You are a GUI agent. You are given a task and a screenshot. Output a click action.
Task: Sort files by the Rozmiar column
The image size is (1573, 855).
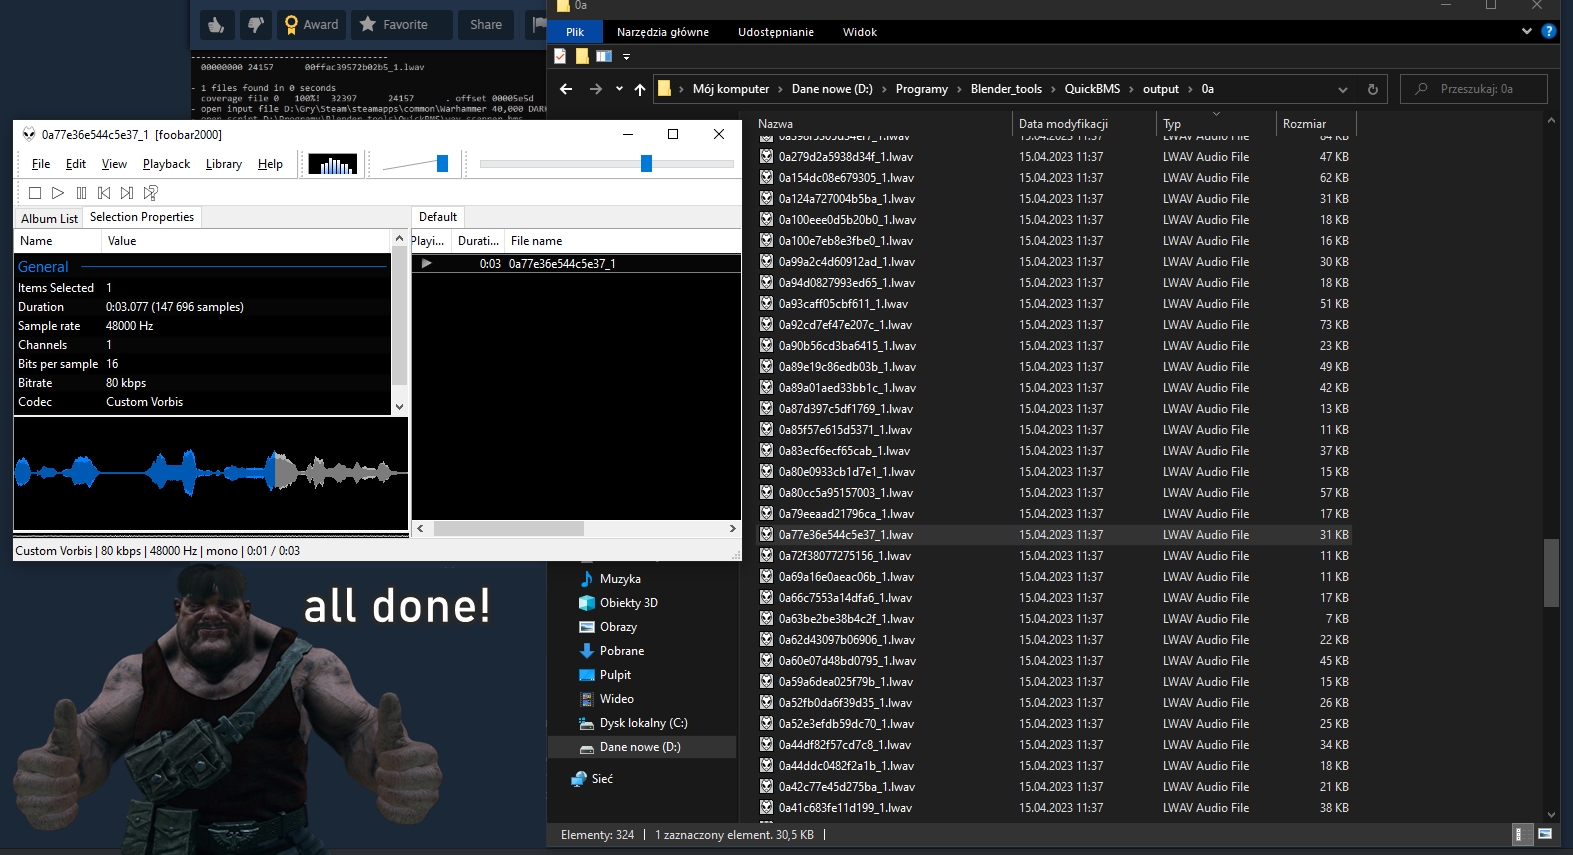[x=1316, y=124]
